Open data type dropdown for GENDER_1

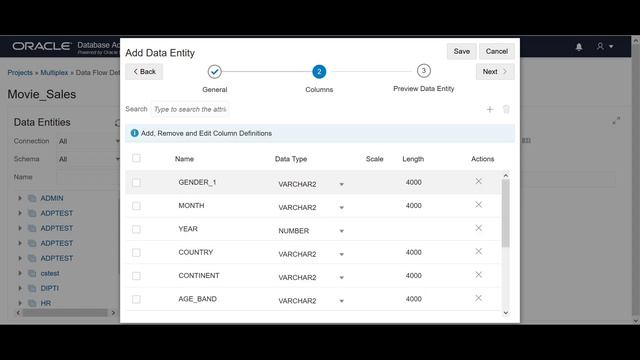(x=342, y=184)
